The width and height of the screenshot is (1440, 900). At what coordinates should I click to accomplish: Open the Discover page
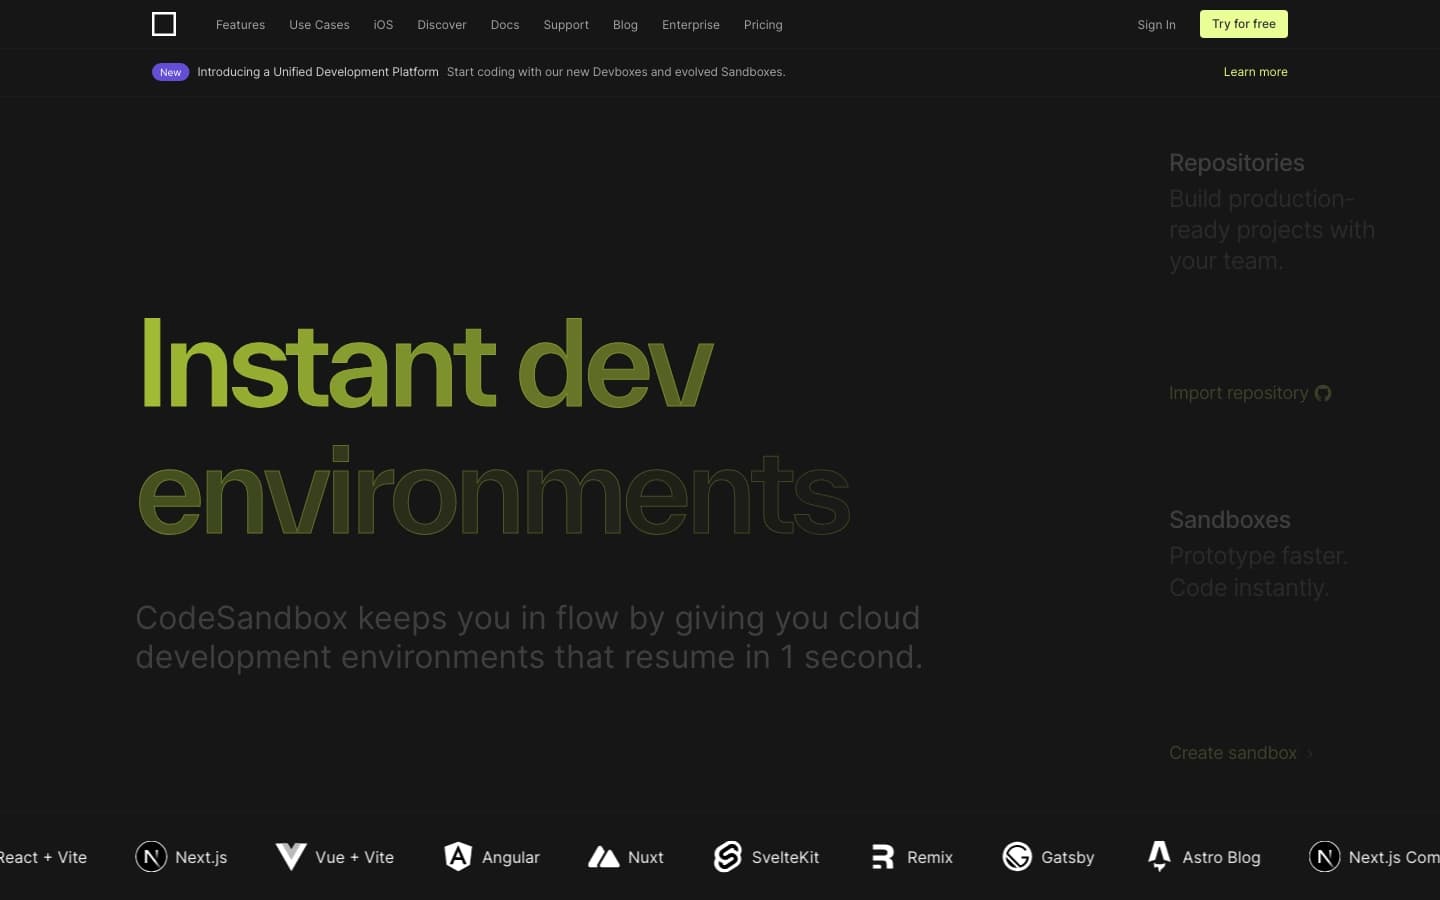click(442, 25)
